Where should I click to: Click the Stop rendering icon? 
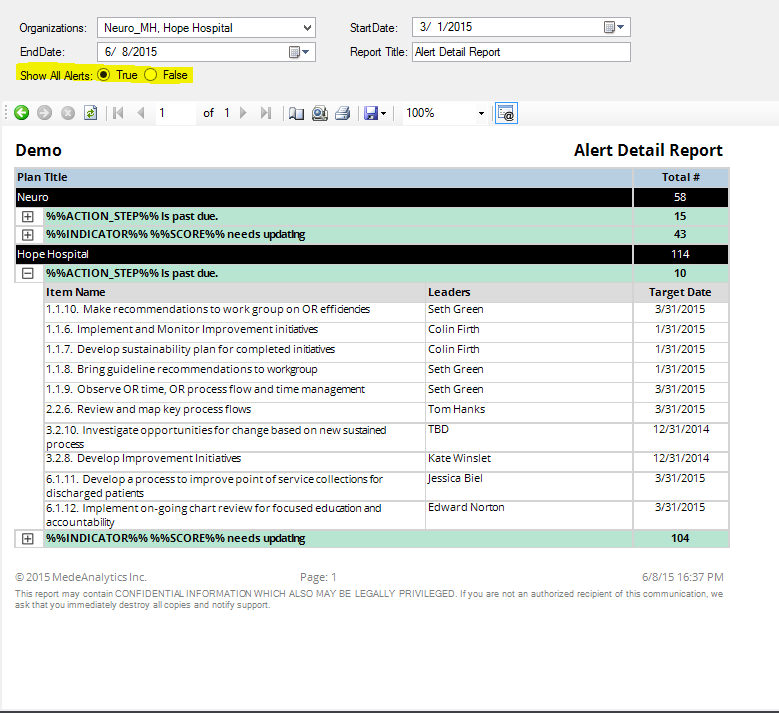click(x=68, y=113)
